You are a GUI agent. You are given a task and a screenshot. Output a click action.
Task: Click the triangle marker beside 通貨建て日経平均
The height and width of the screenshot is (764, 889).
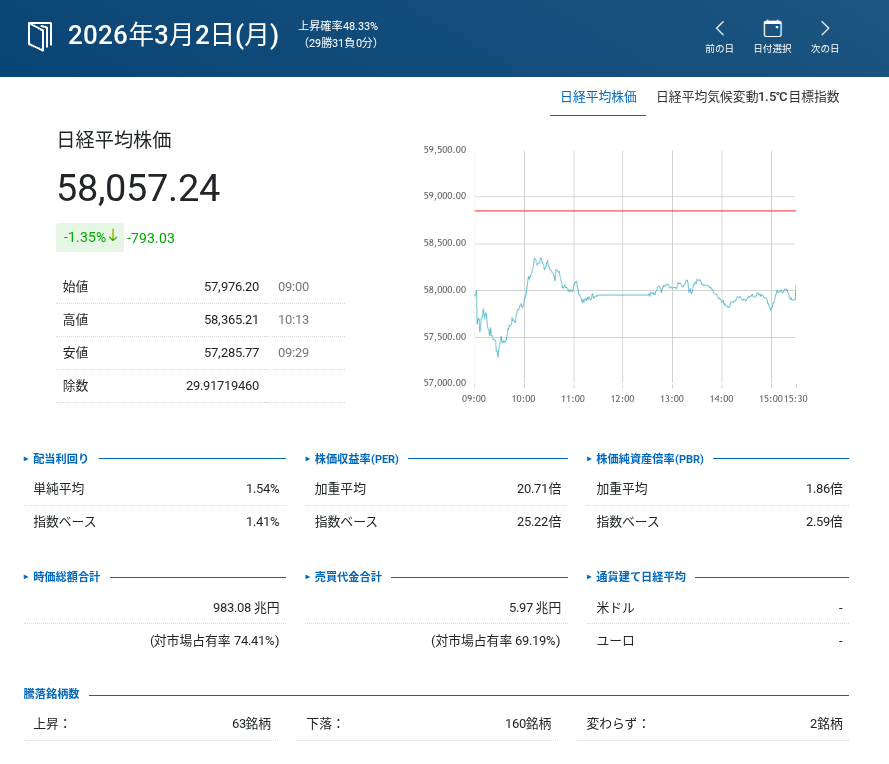[589, 577]
